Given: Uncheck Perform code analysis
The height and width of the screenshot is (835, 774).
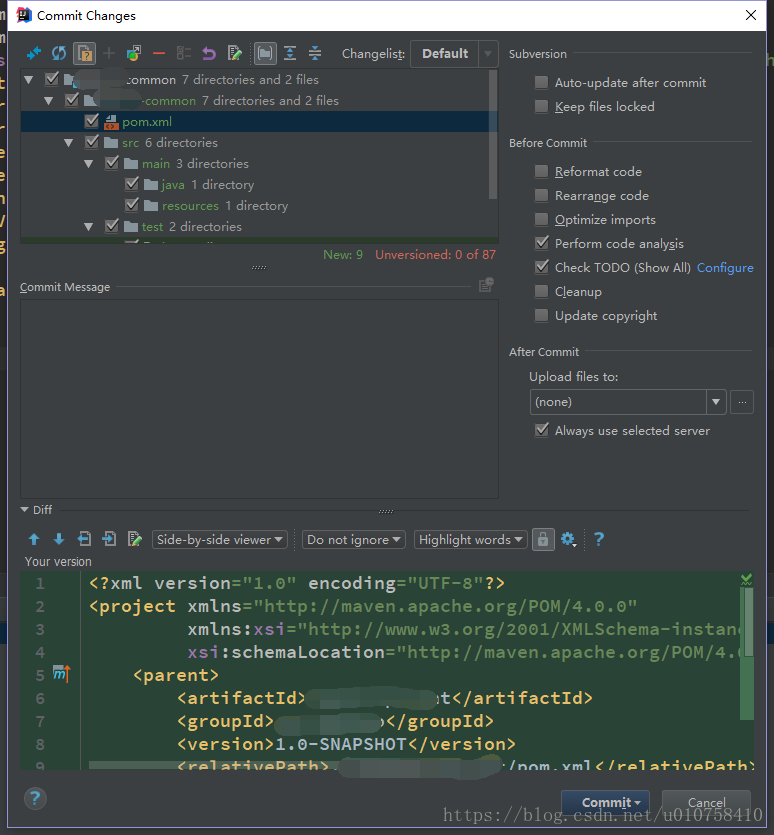Looking at the screenshot, I should click(541, 243).
